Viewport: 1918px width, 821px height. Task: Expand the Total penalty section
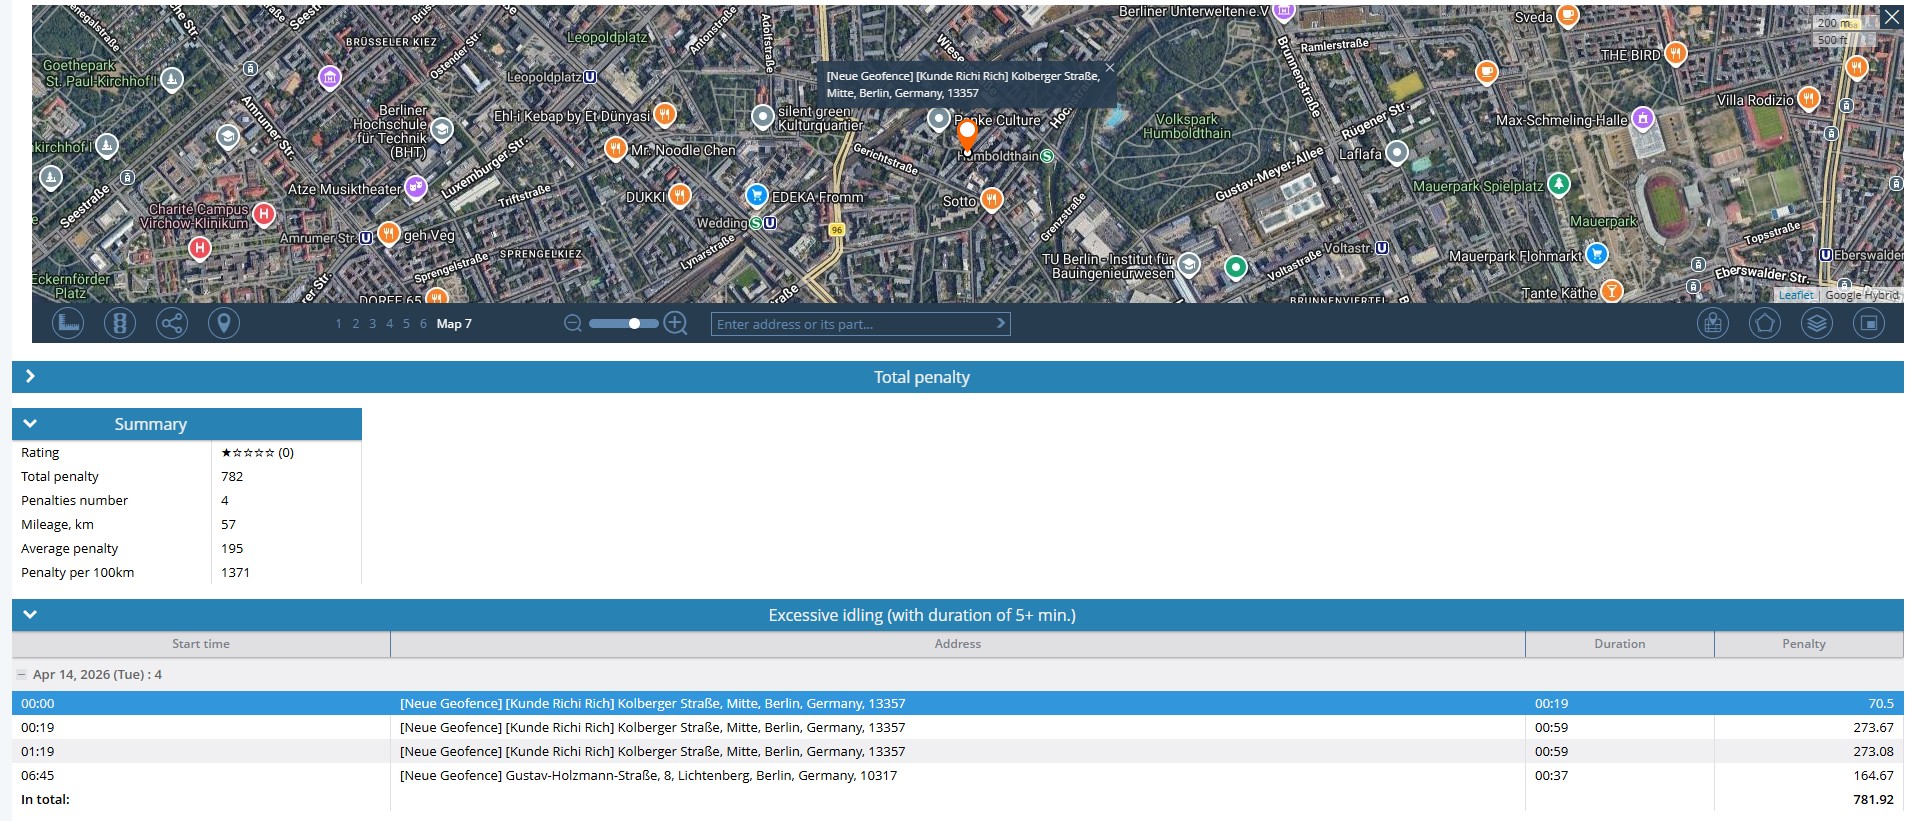(30, 376)
